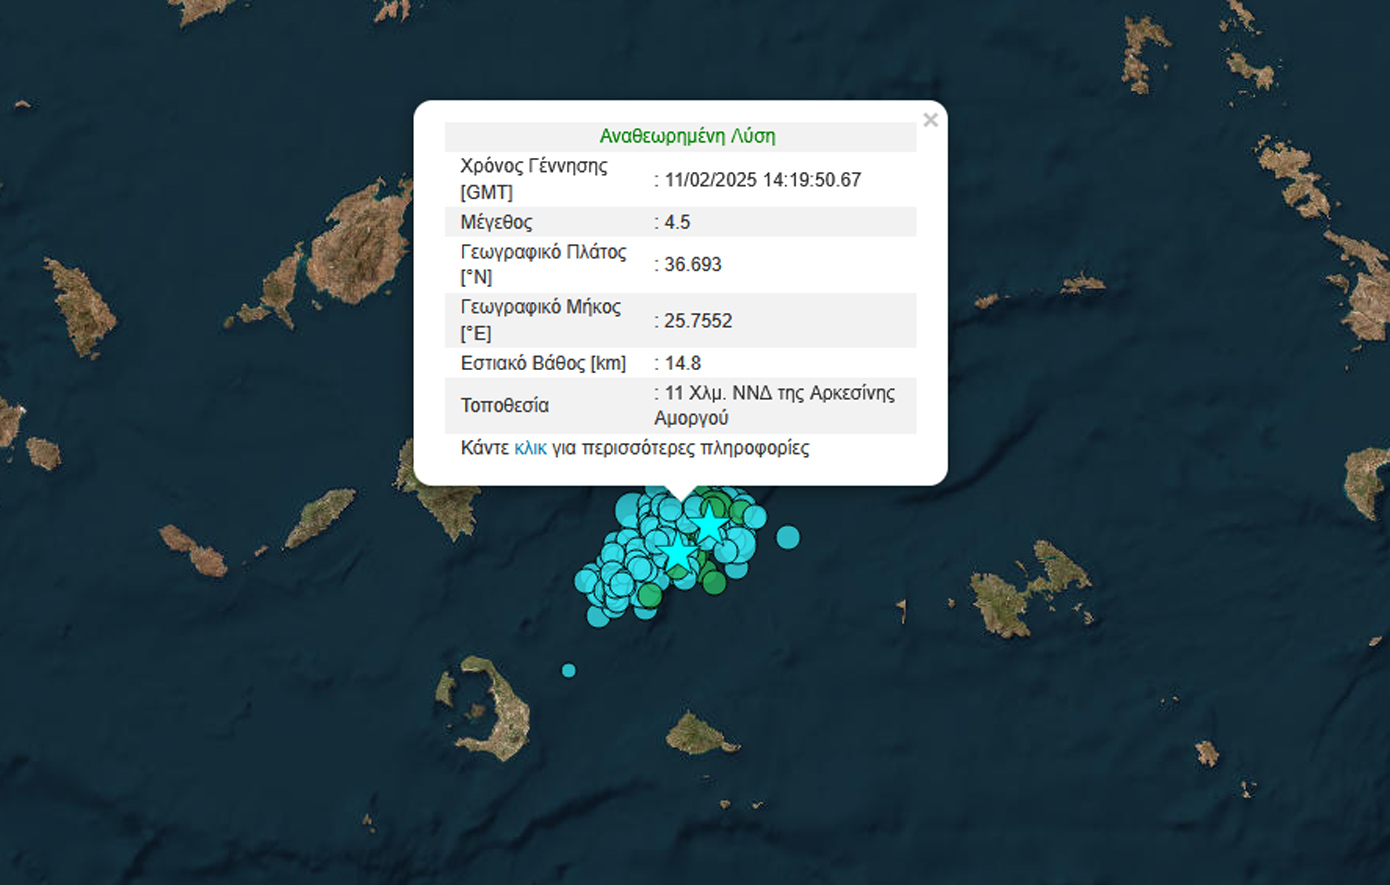
Task: Click the timestamp 11/02/2025 14:19:50.67
Action: (x=762, y=180)
